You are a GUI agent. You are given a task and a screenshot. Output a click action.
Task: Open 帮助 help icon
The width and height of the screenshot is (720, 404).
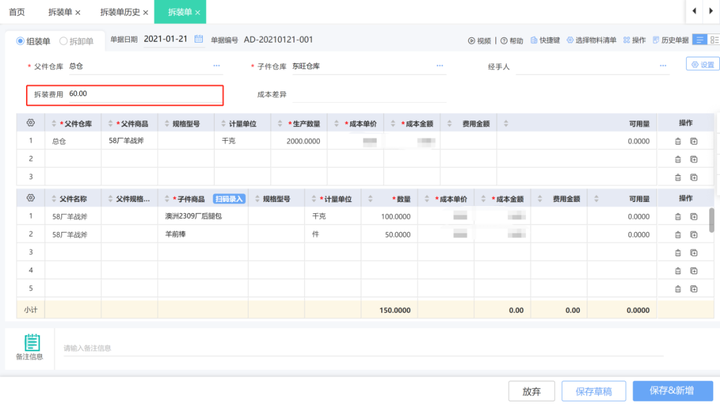[x=504, y=40]
